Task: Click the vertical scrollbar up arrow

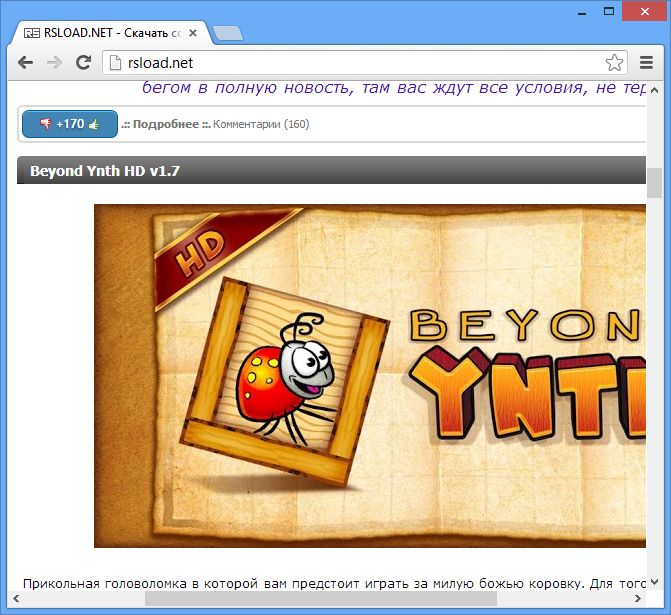Action: (x=654, y=90)
